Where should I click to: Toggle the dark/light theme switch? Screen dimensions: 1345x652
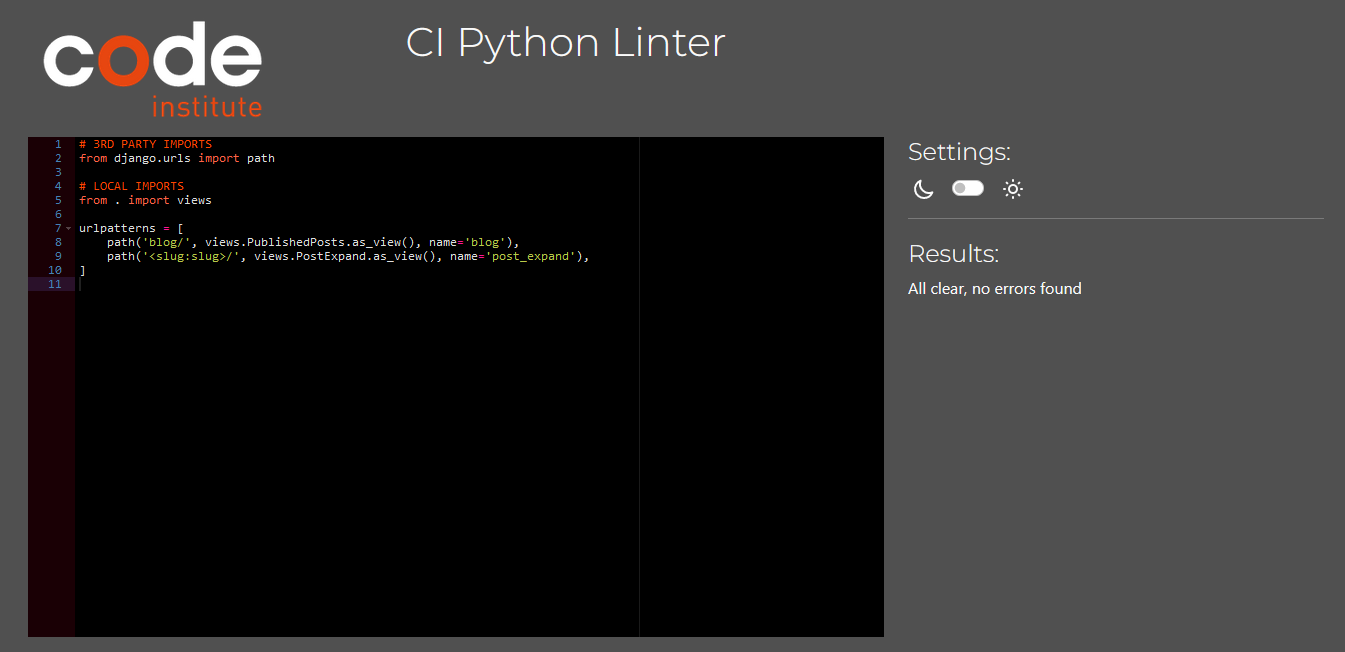pyautogui.click(x=968, y=188)
